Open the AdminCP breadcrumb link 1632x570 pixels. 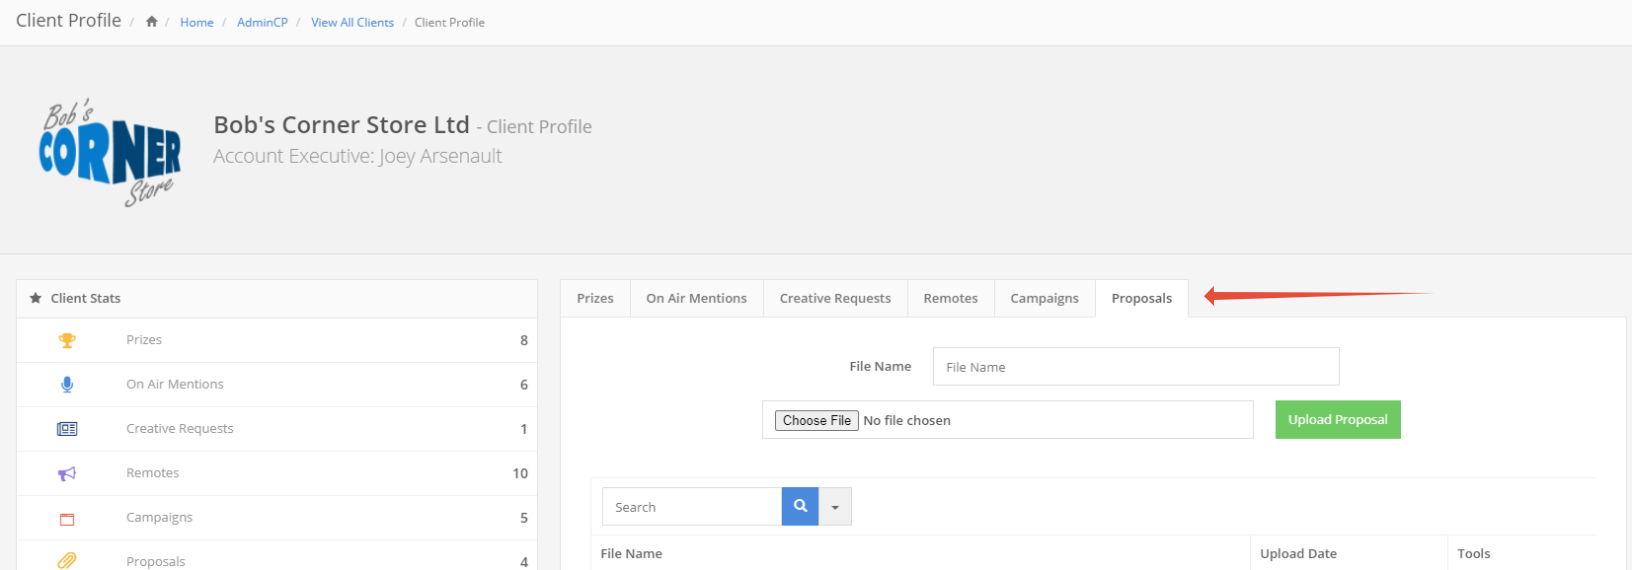click(262, 22)
